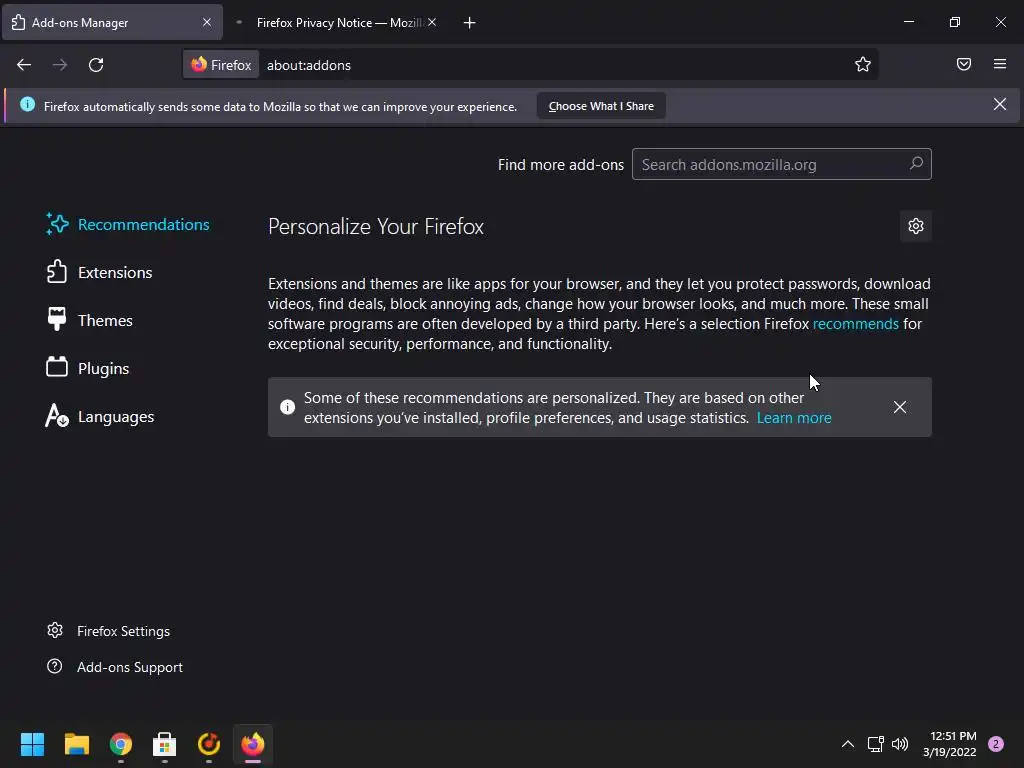1024x768 pixels.
Task: Open the Windows Start menu
Action: (x=32, y=744)
